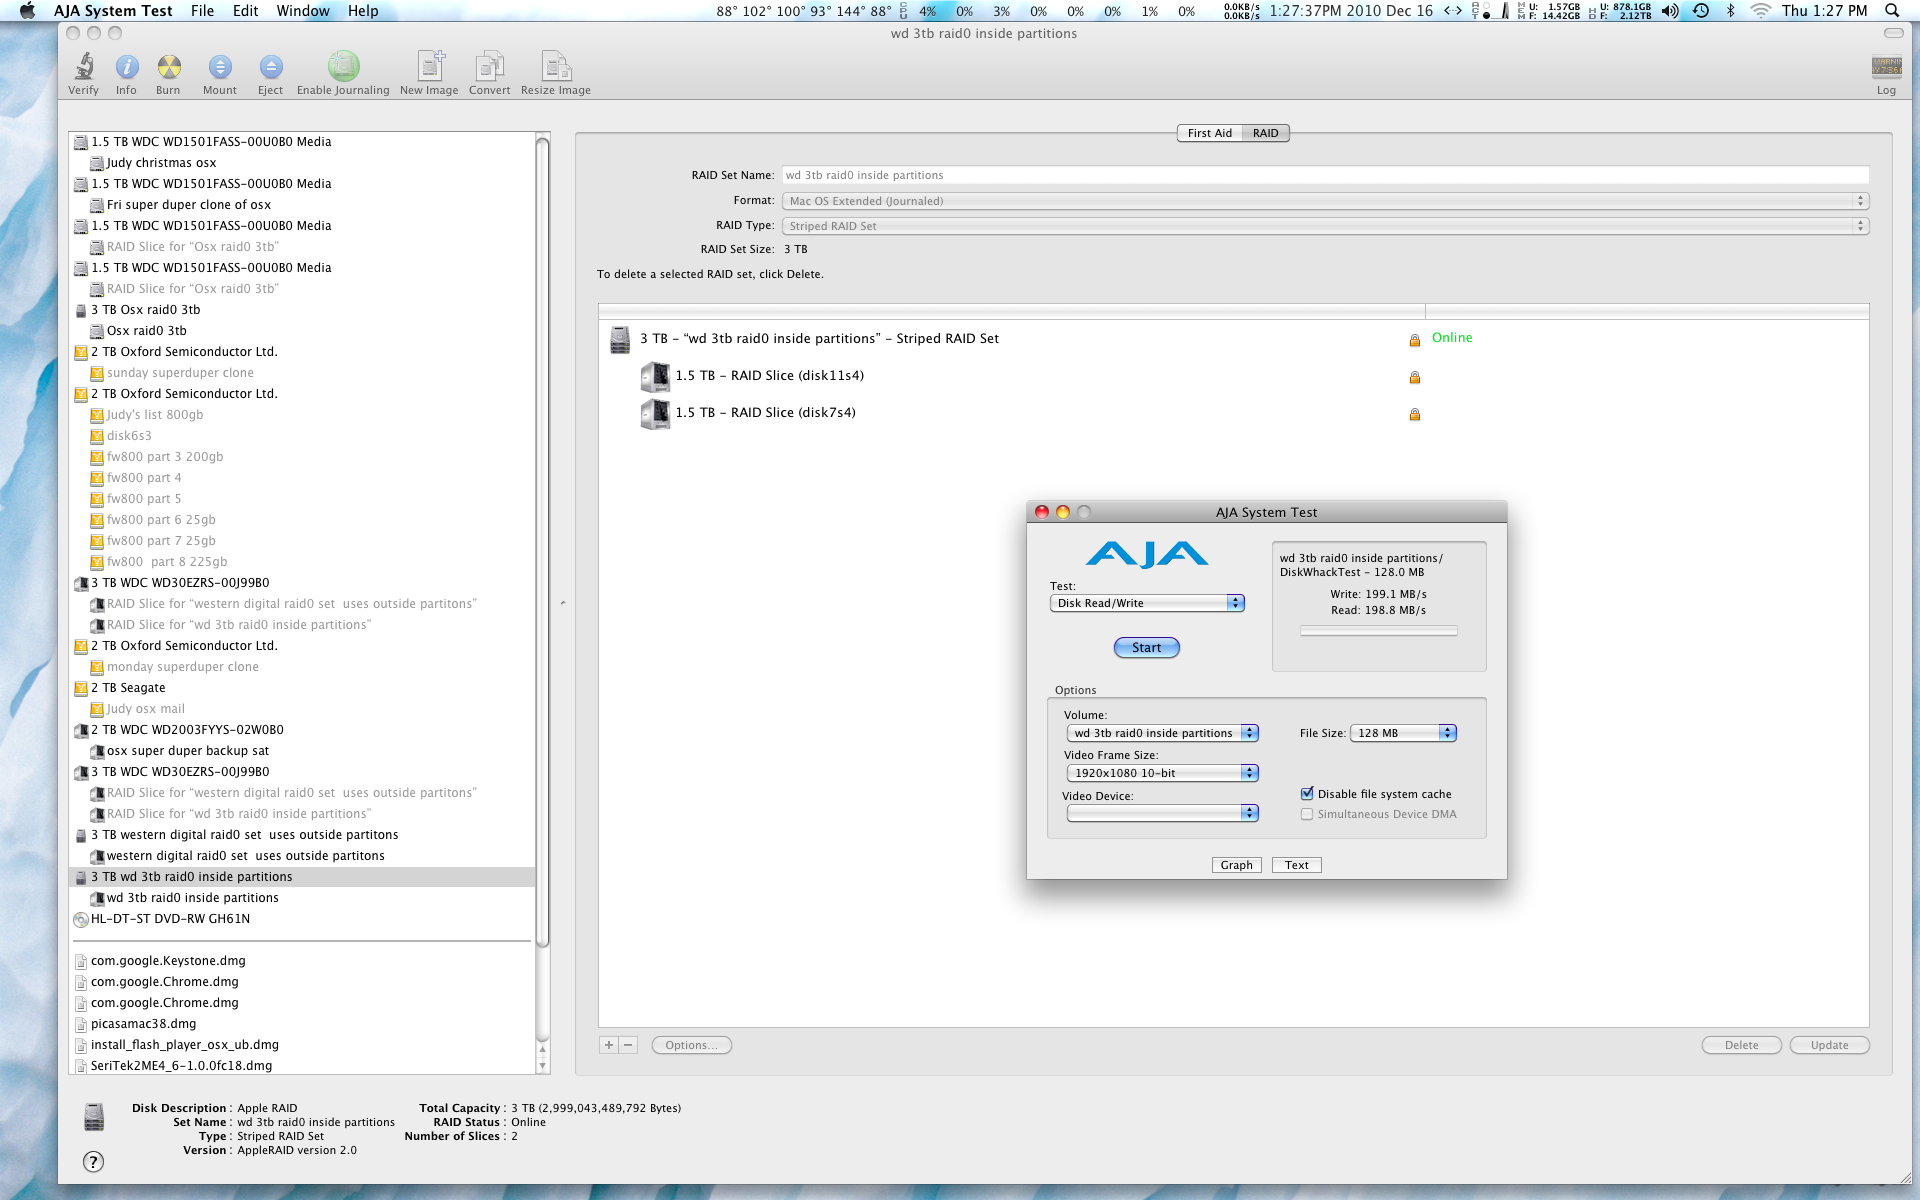Image resolution: width=1920 pixels, height=1200 pixels.
Task: Click the Convert toolbar icon
Action: point(489,66)
